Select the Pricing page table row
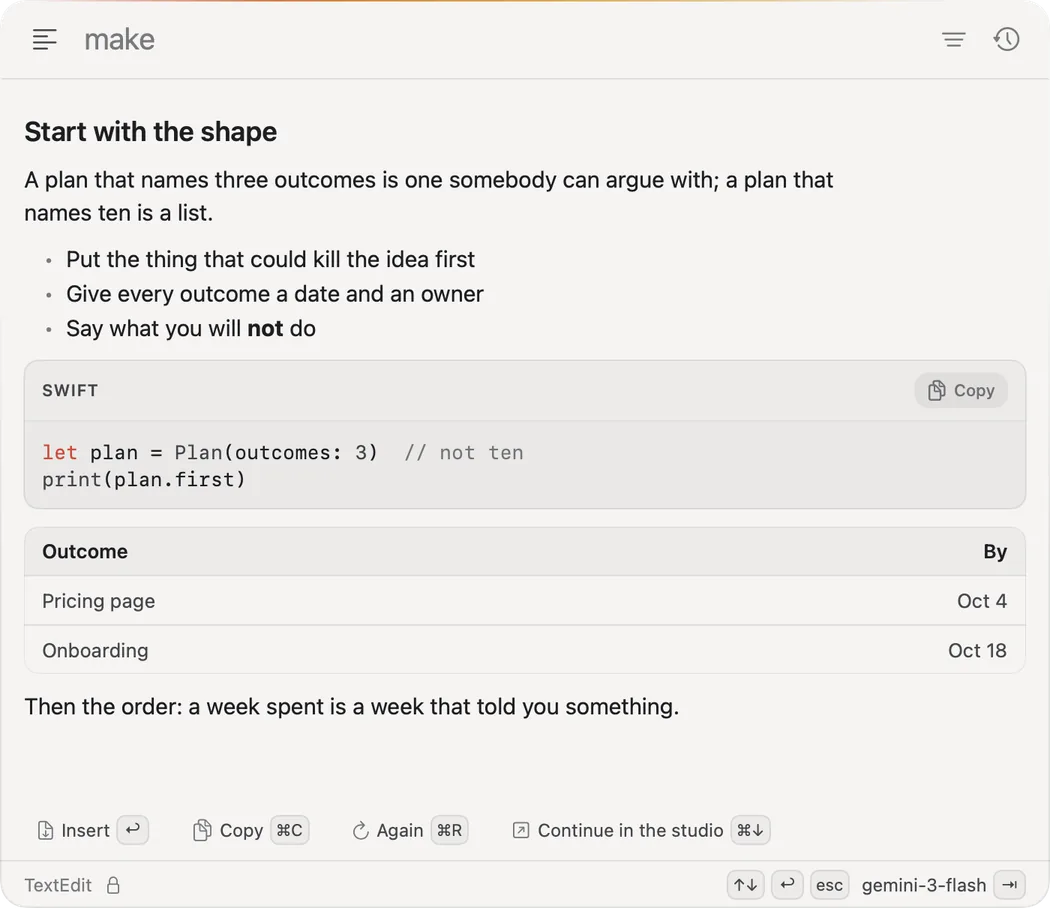Viewport: 1050px width, 908px height. point(525,601)
